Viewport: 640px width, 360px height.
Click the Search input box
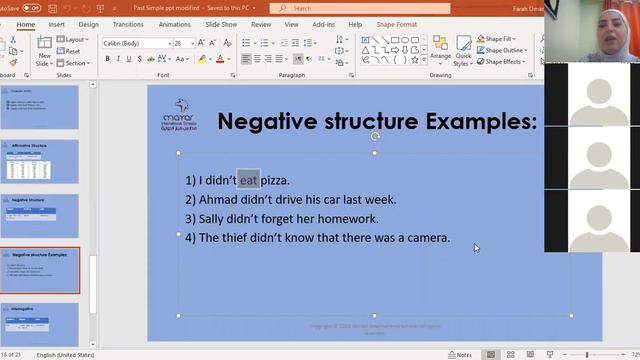coord(360,8)
